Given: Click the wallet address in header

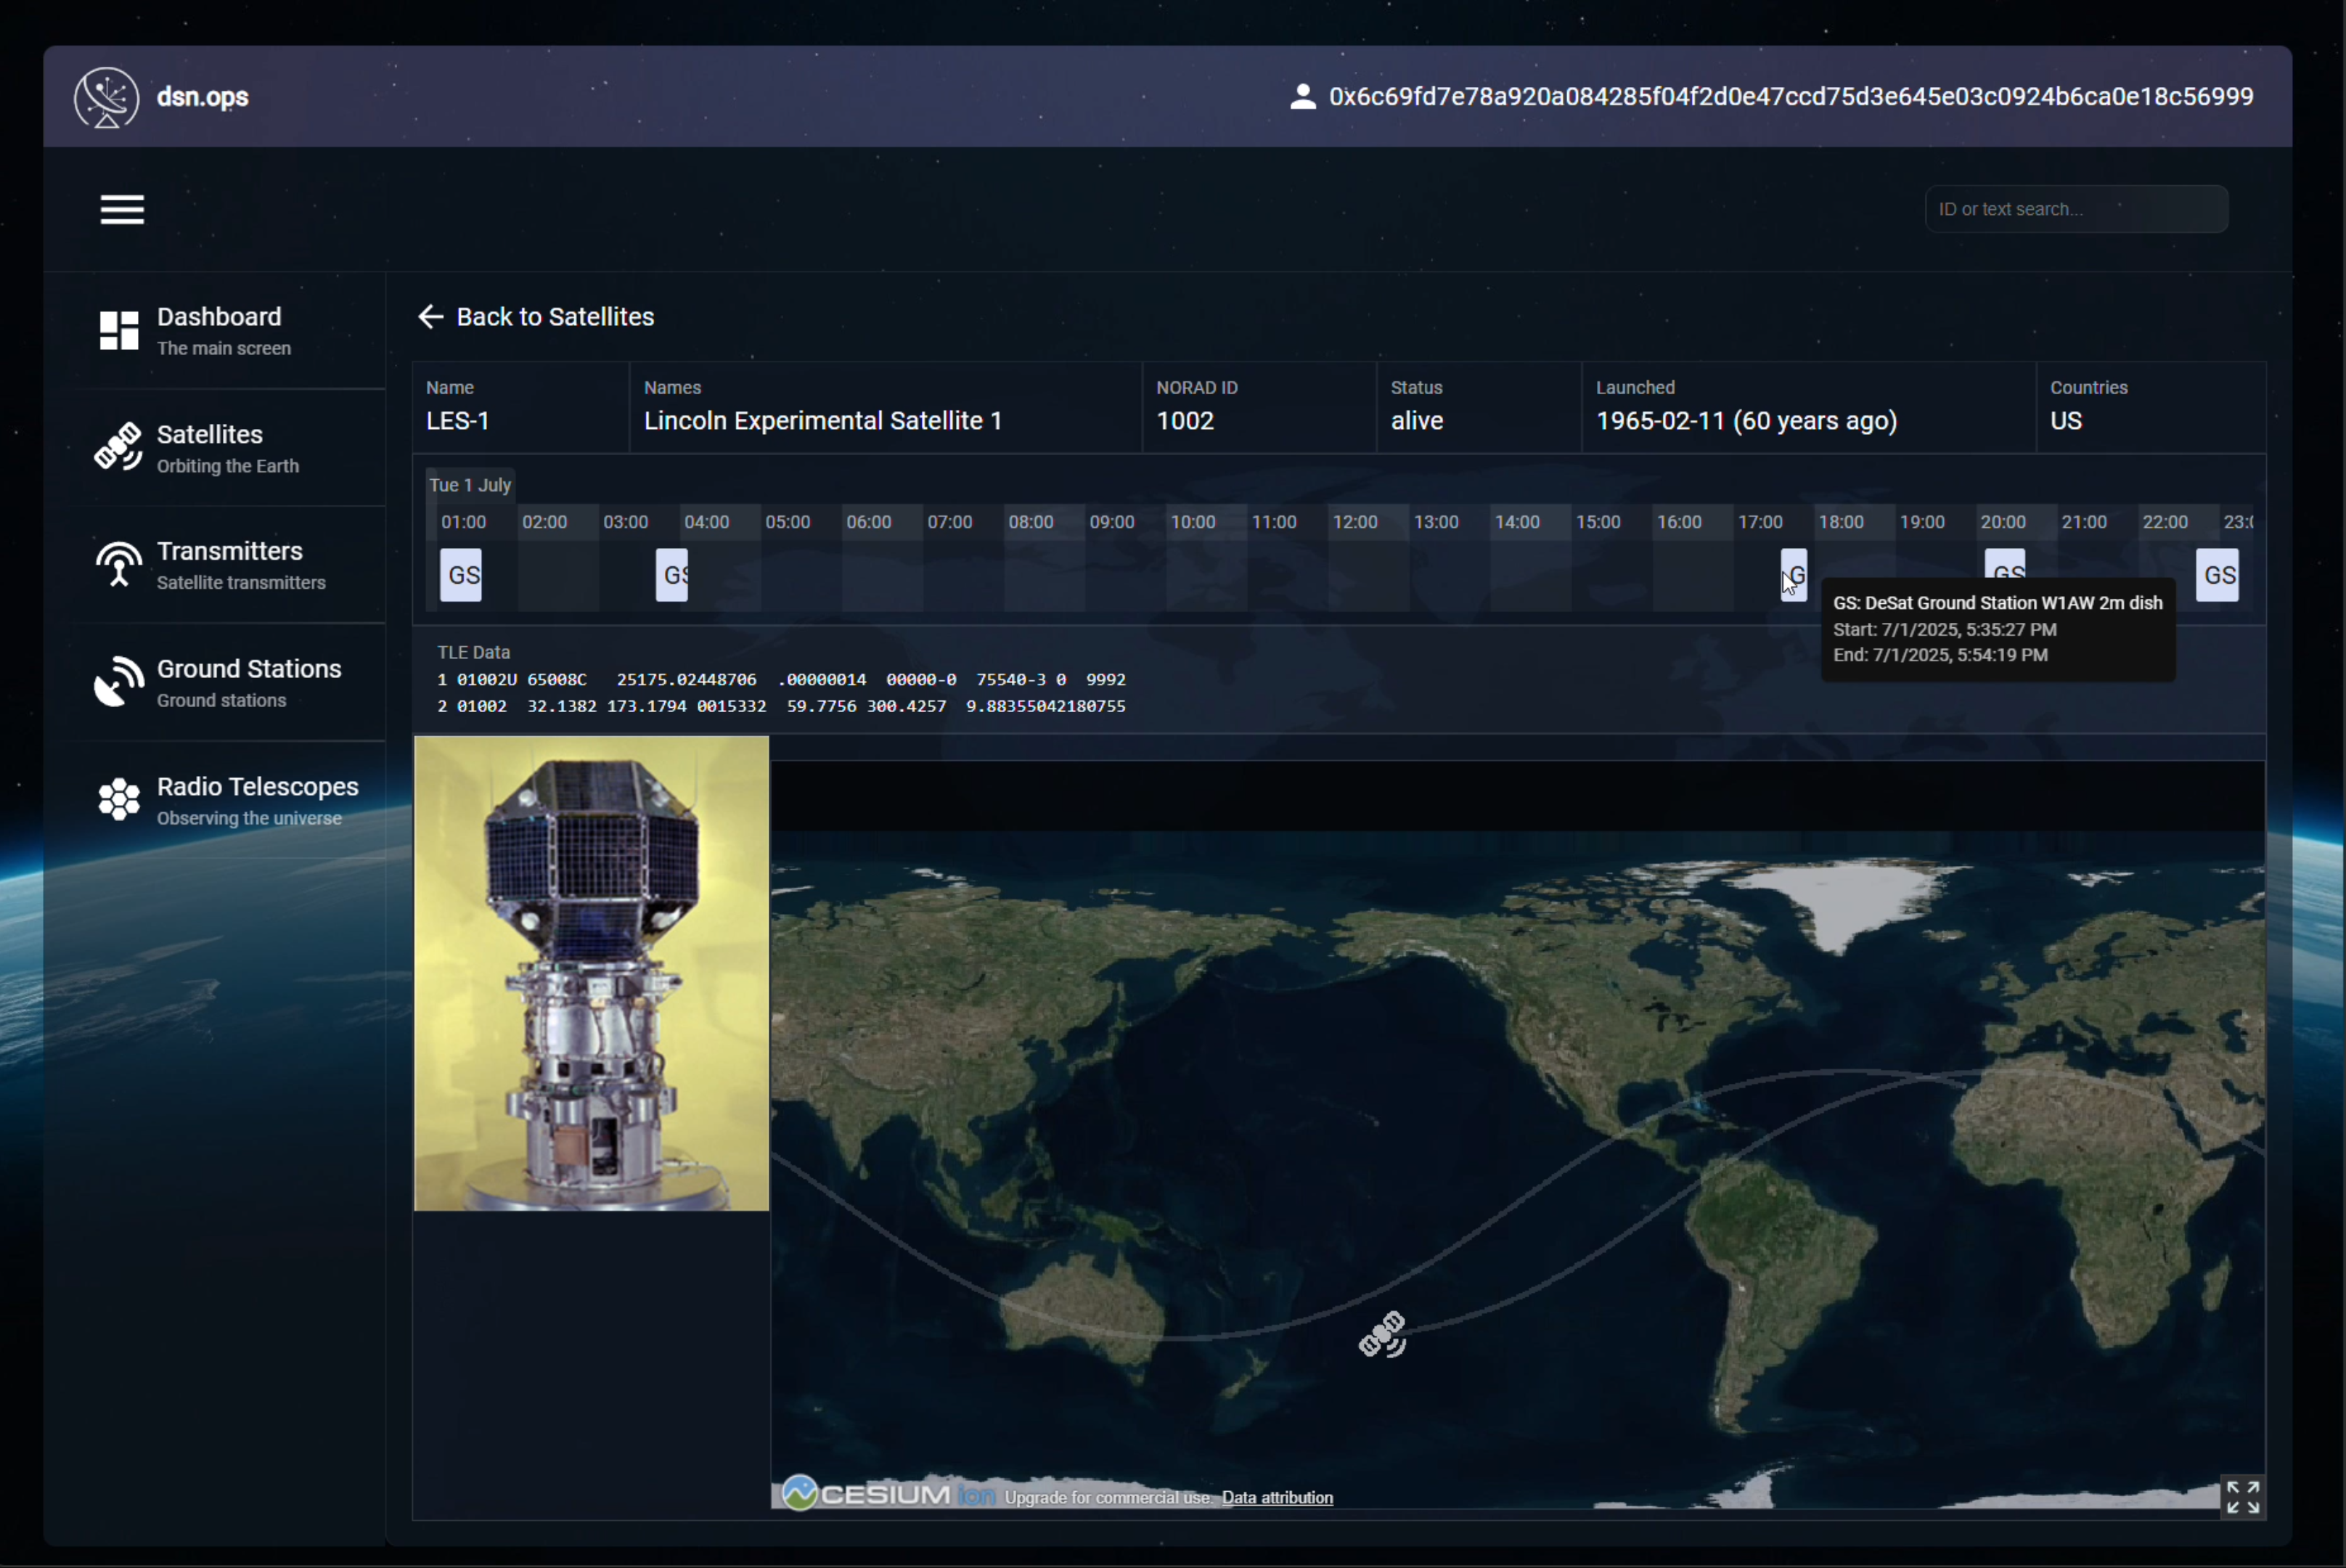Looking at the screenshot, I should (x=1791, y=97).
